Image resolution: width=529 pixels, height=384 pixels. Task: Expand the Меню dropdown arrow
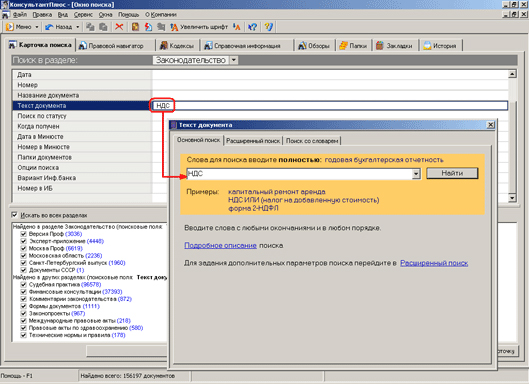(37, 27)
